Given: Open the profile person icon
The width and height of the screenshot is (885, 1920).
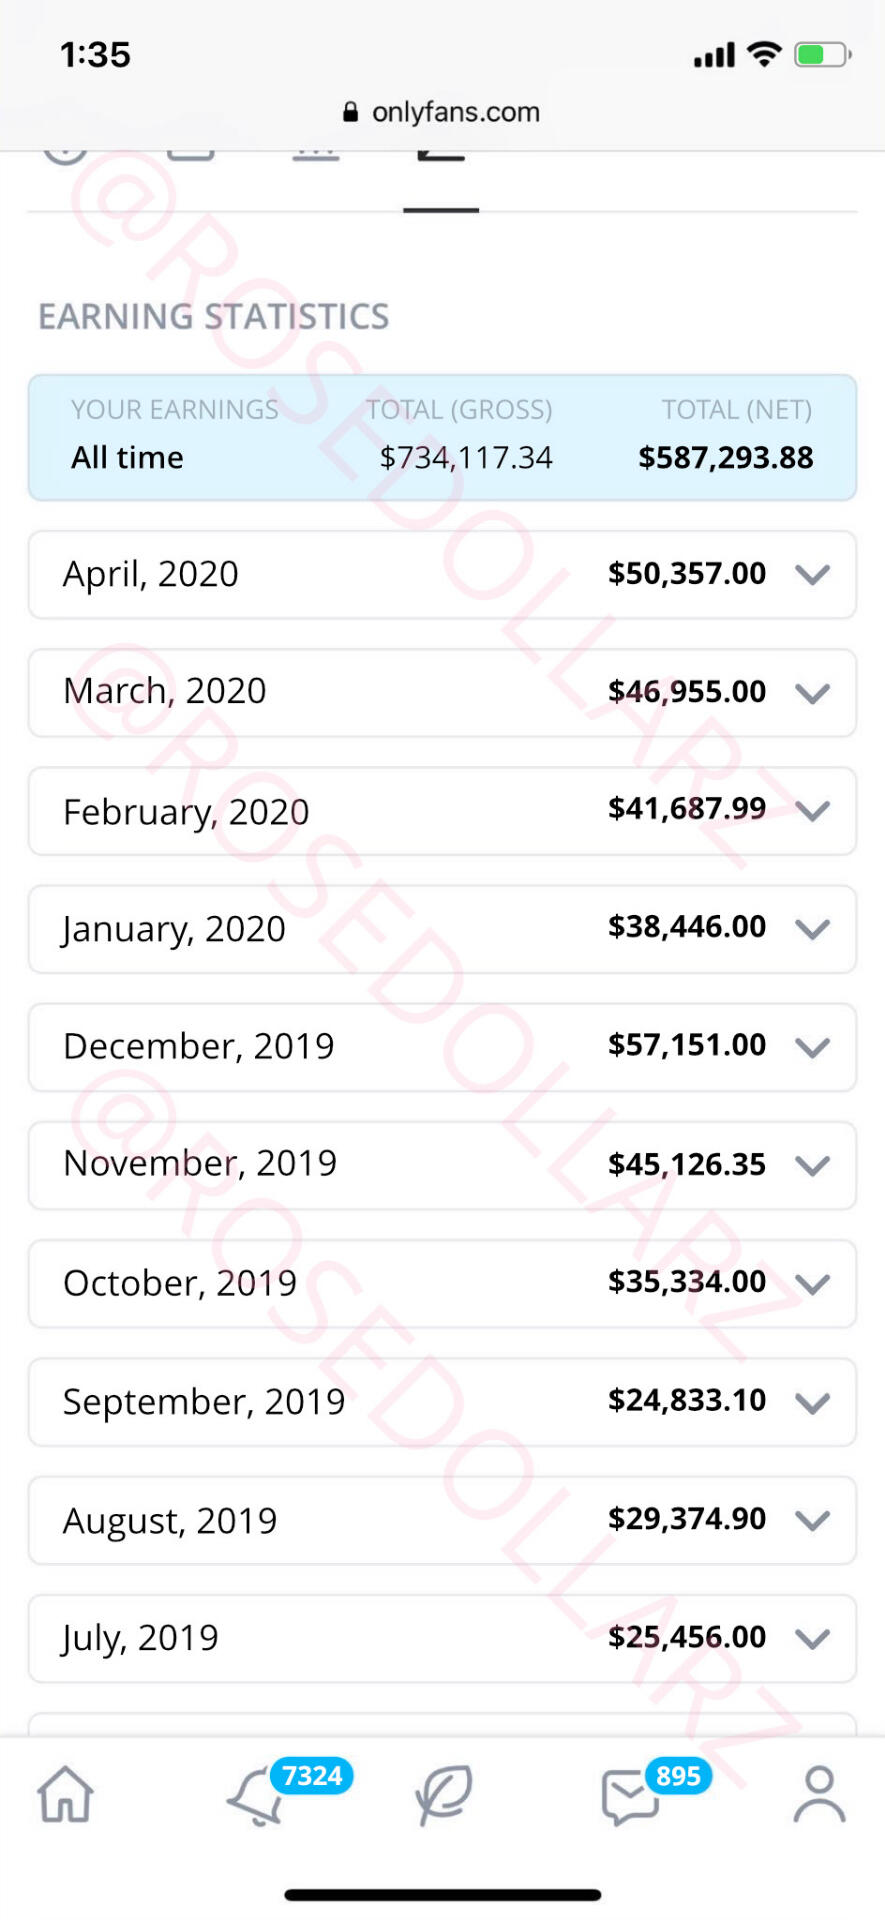Looking at the screenshot, I should [819, 1794].
